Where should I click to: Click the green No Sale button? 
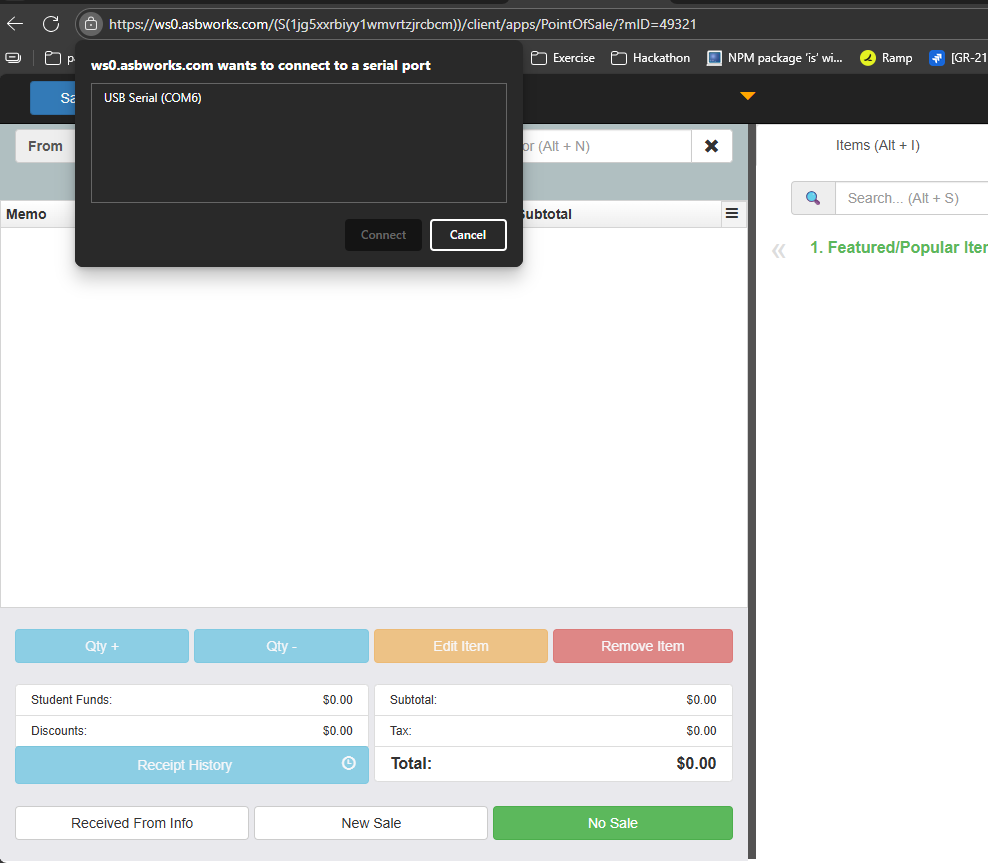click(612, 823)
